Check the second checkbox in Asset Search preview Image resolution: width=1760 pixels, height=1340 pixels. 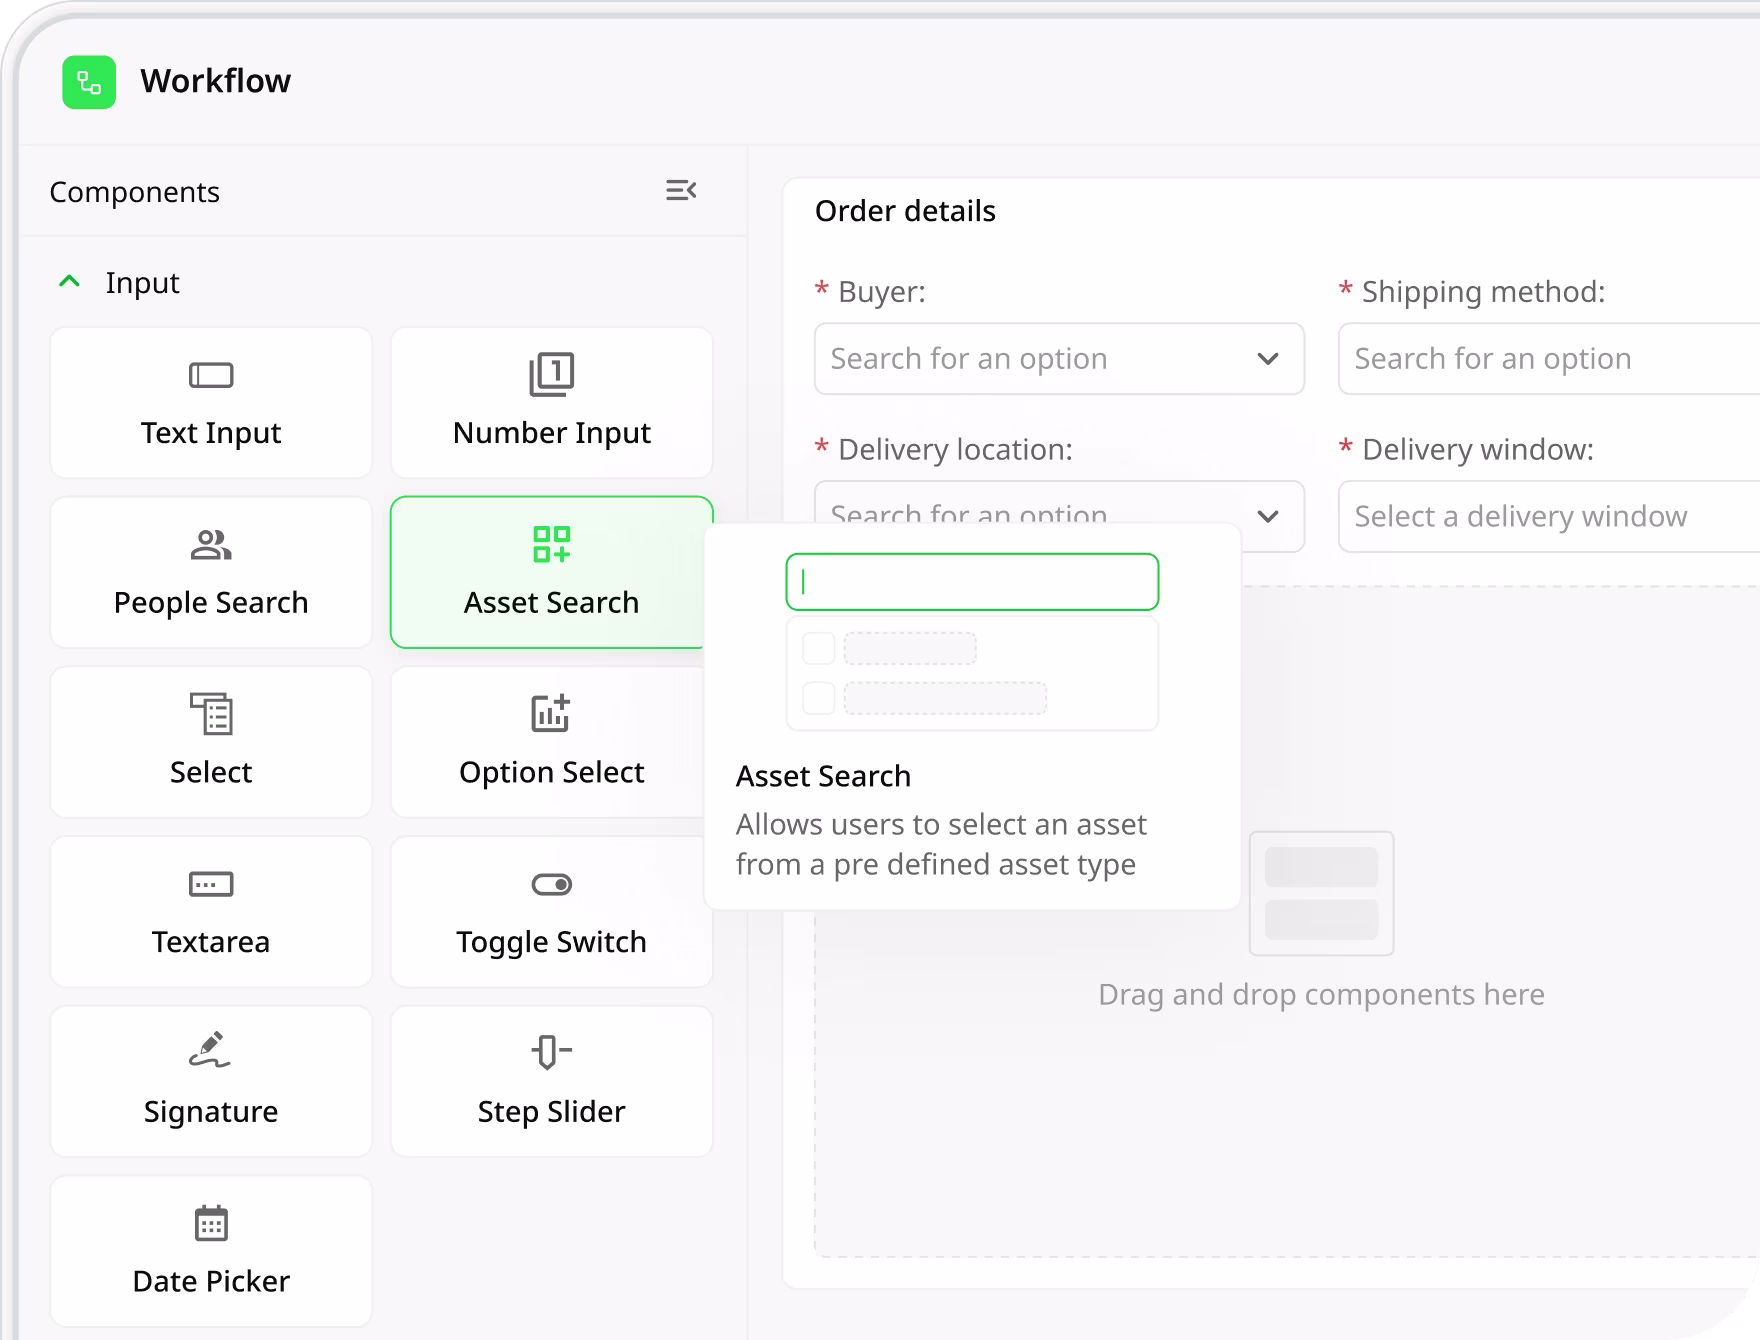818,698
